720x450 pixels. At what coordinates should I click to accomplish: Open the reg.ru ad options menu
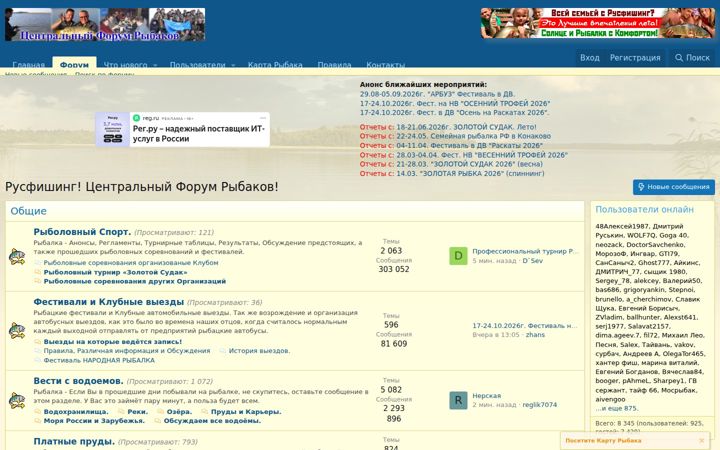(x=263, y=118)
